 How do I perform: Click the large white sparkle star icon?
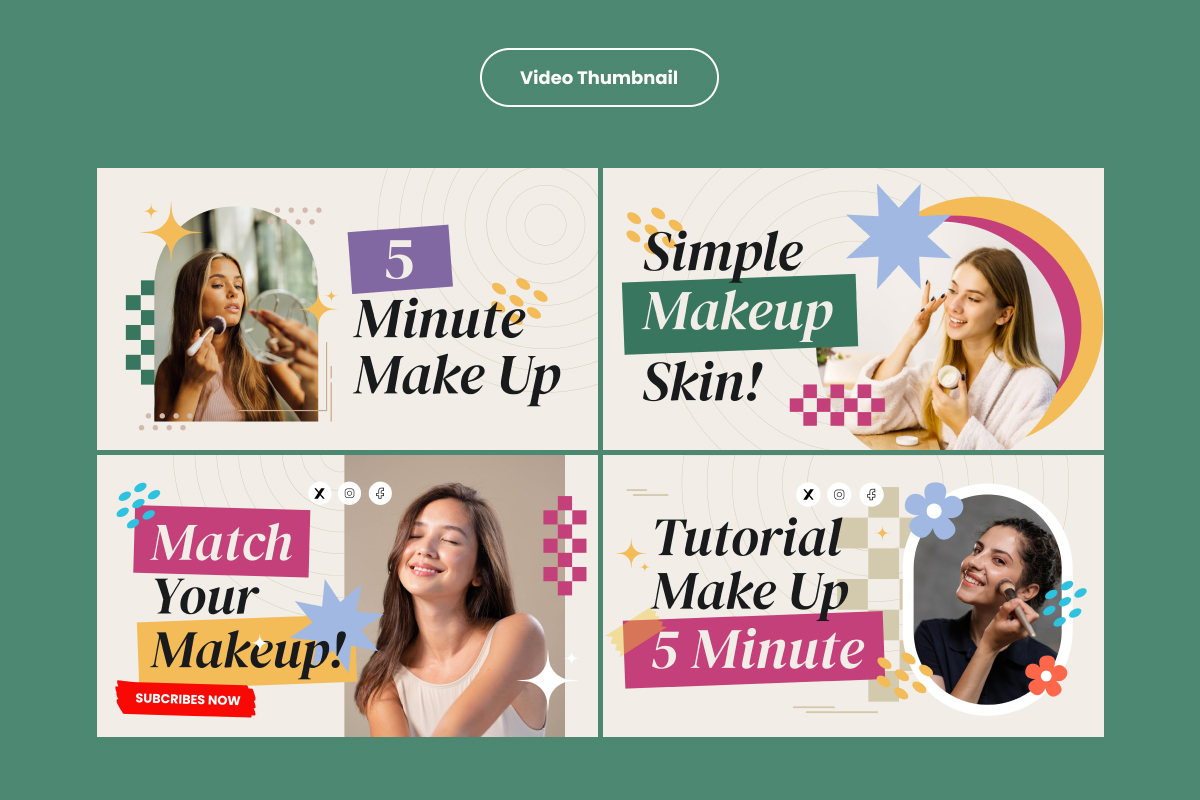click(x=547, y=682)
